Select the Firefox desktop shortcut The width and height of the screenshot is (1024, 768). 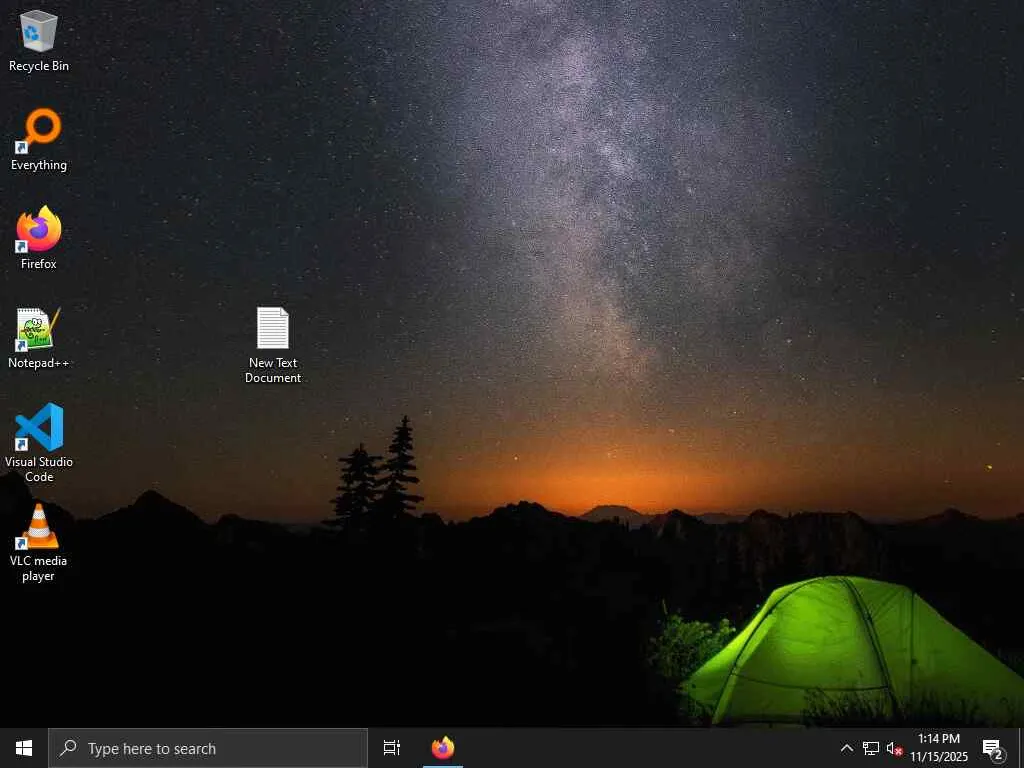point(39,238)
